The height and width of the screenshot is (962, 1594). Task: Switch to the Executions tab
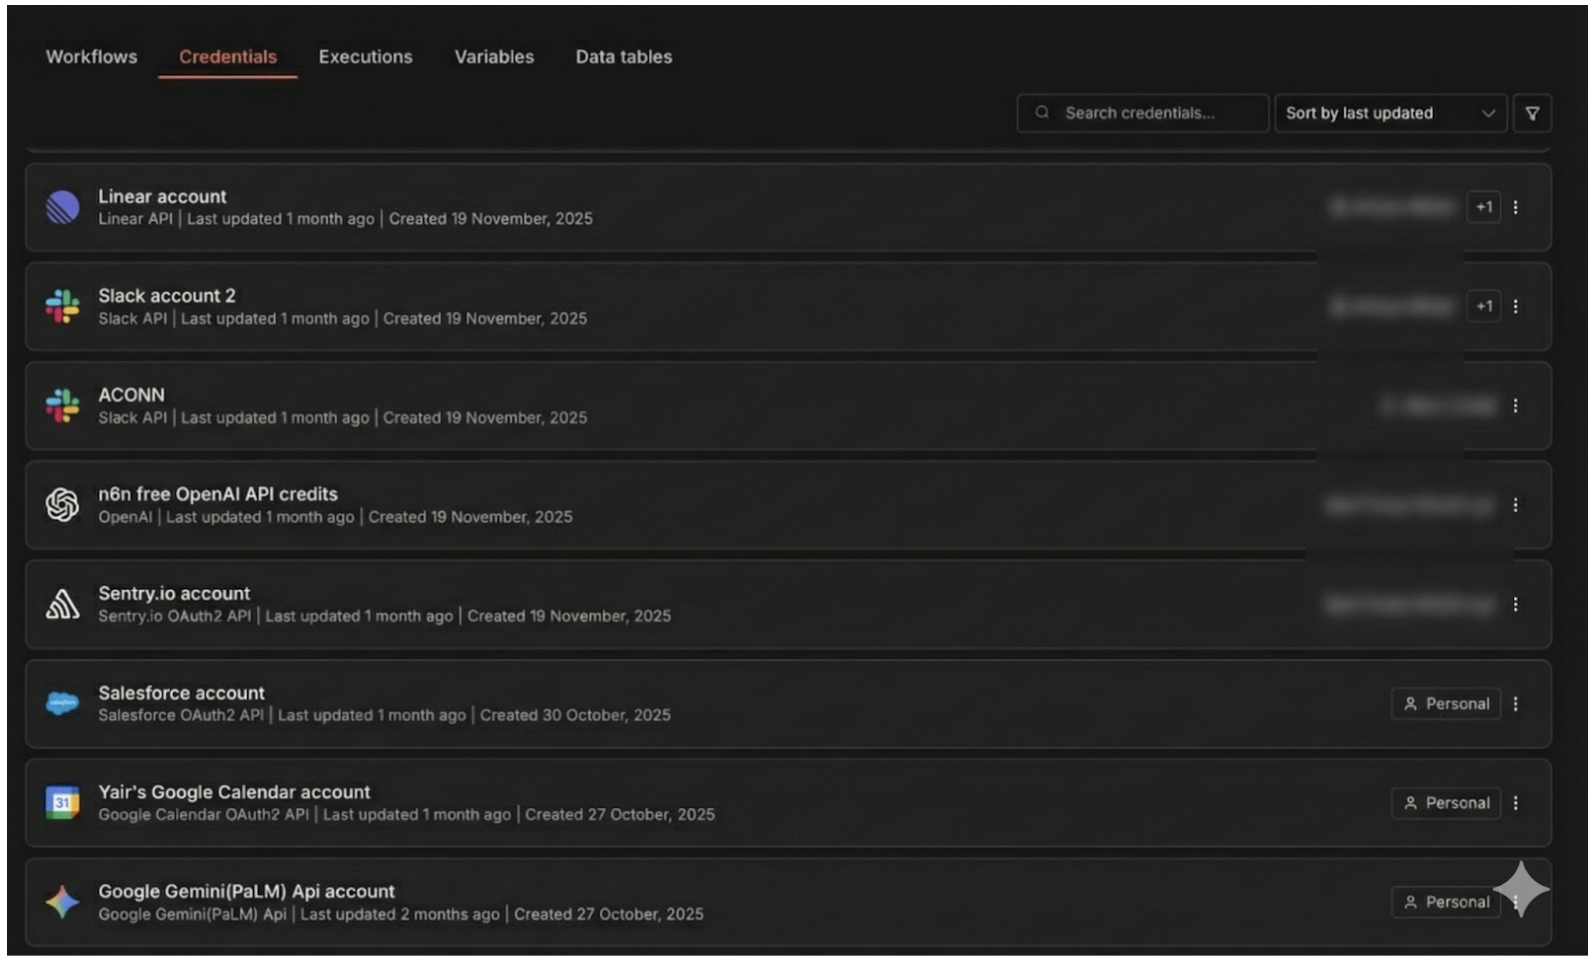pyautogui.click(x=365, y=57)
